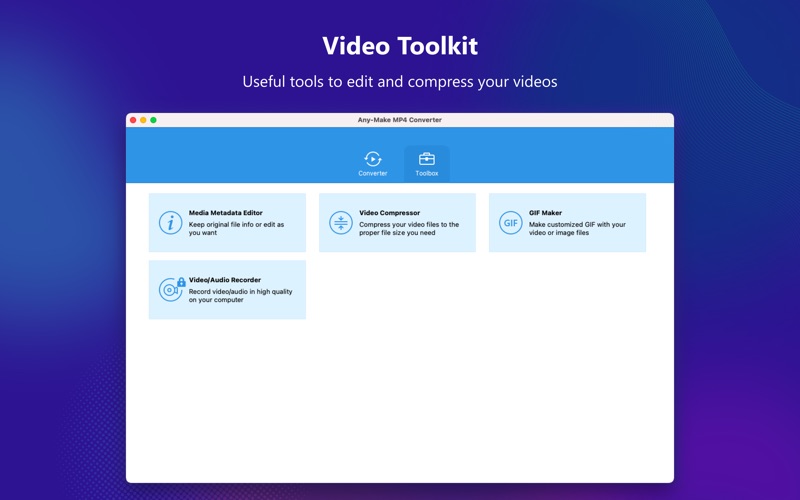Image resolution: width=800 pixels, height=500 pixels.
Task: Click the lock badge on Video/Audio Recorder
Action: 181,282
